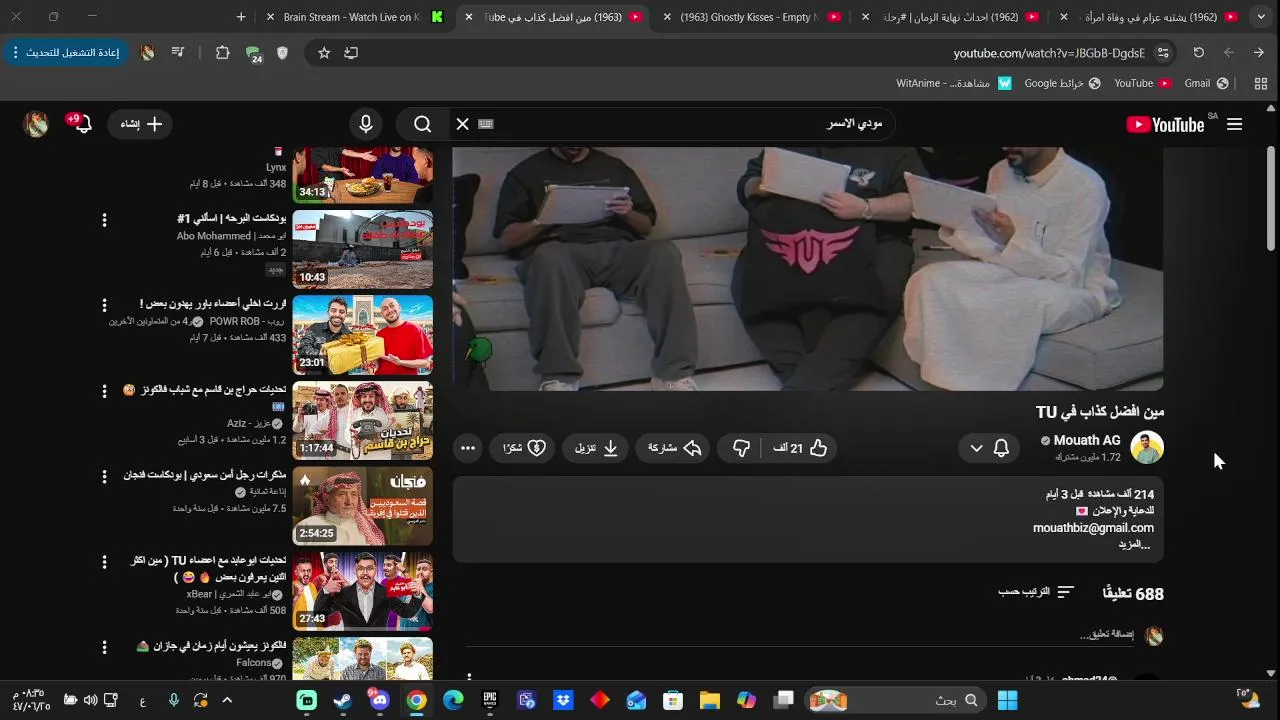Play the 2:54:25 فنجان thumbnail
This screenshot has width=1280, height=720.
(x=363, y=506)
